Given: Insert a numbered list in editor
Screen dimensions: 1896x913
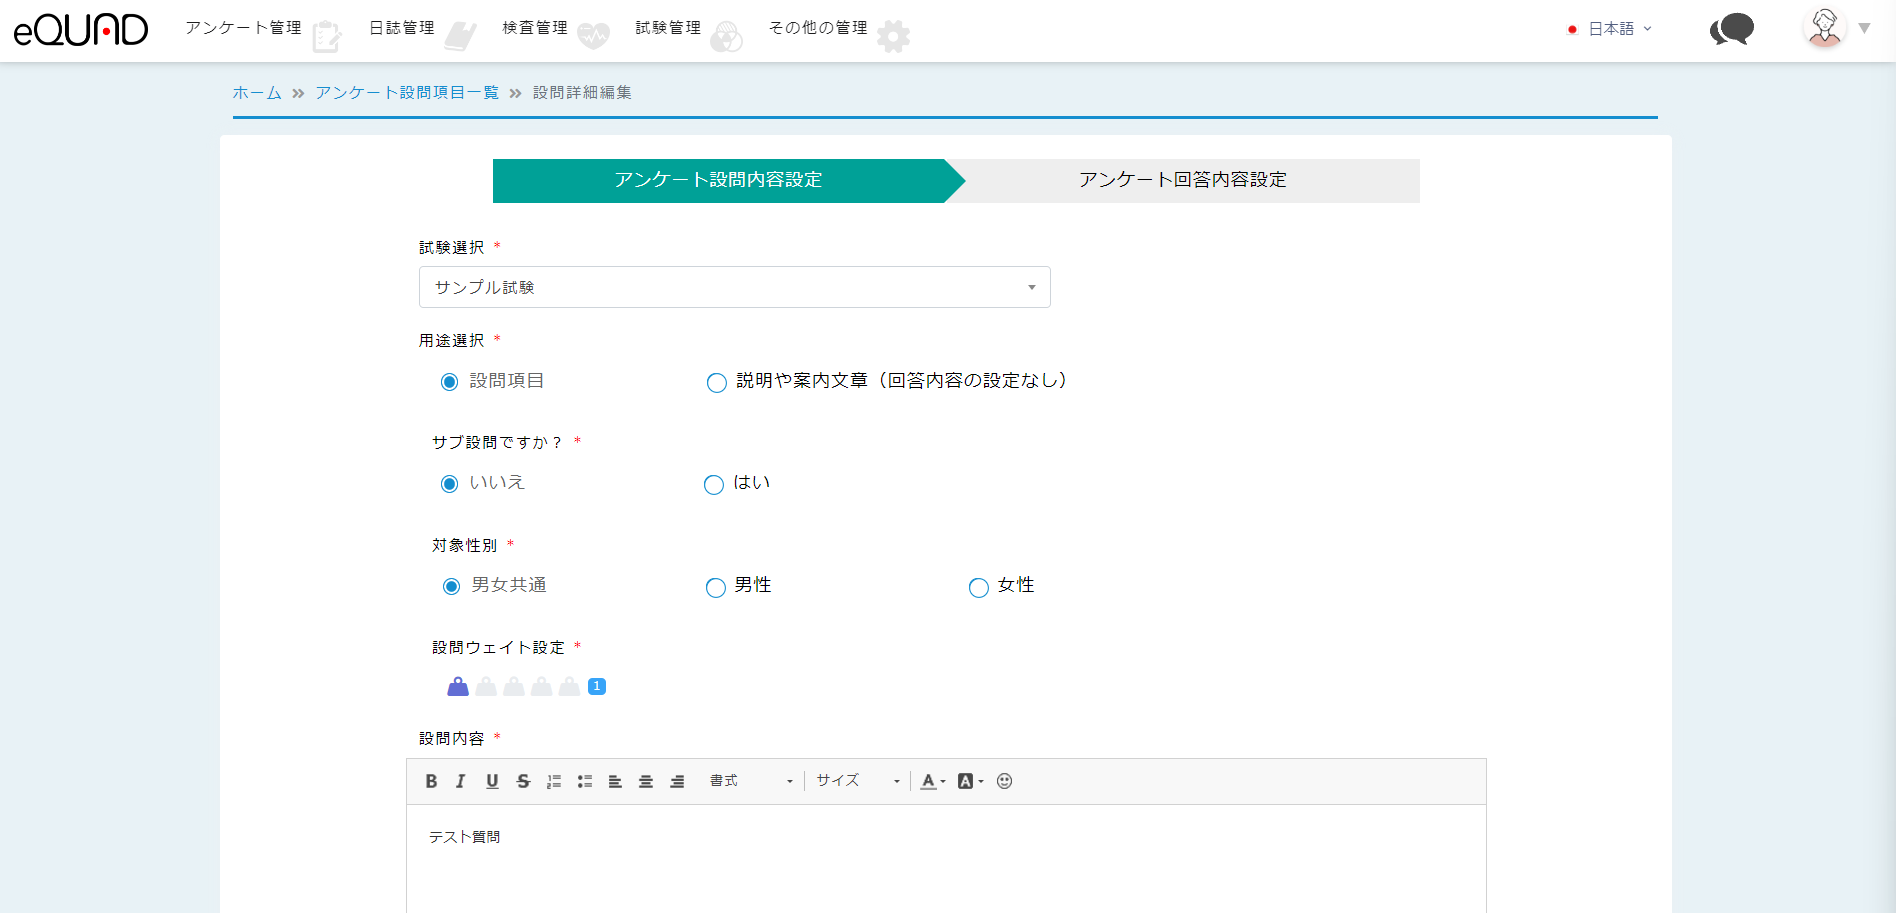Looking at the screenshot, I should click(554, 781).
